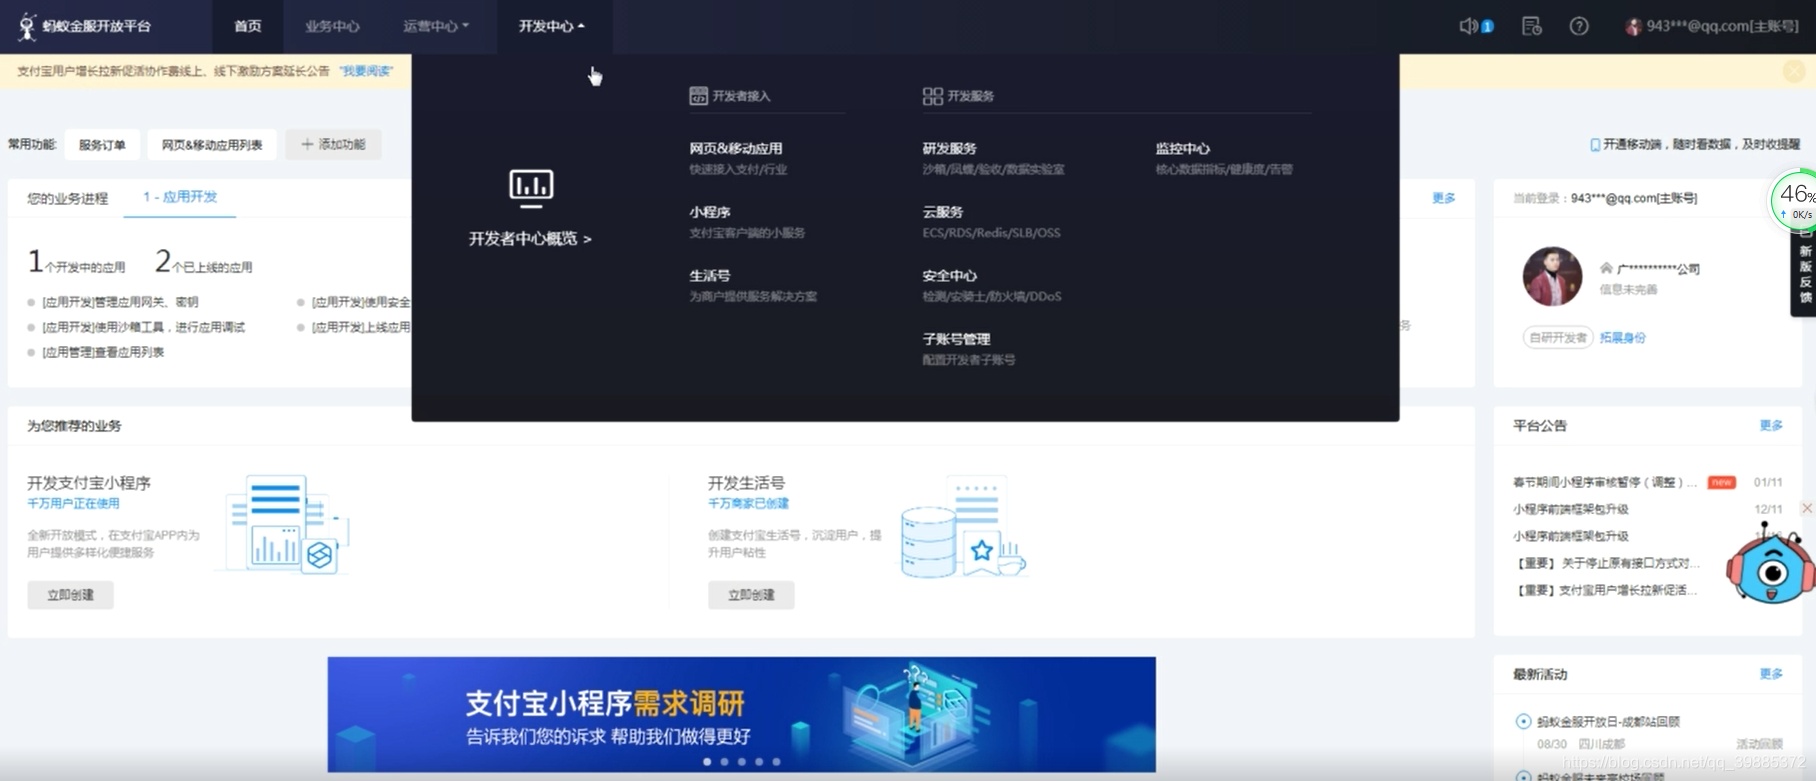Click the 千万商家已创建 link
Viewport: 1816px width, 781px height.
[x=748, y=504]
